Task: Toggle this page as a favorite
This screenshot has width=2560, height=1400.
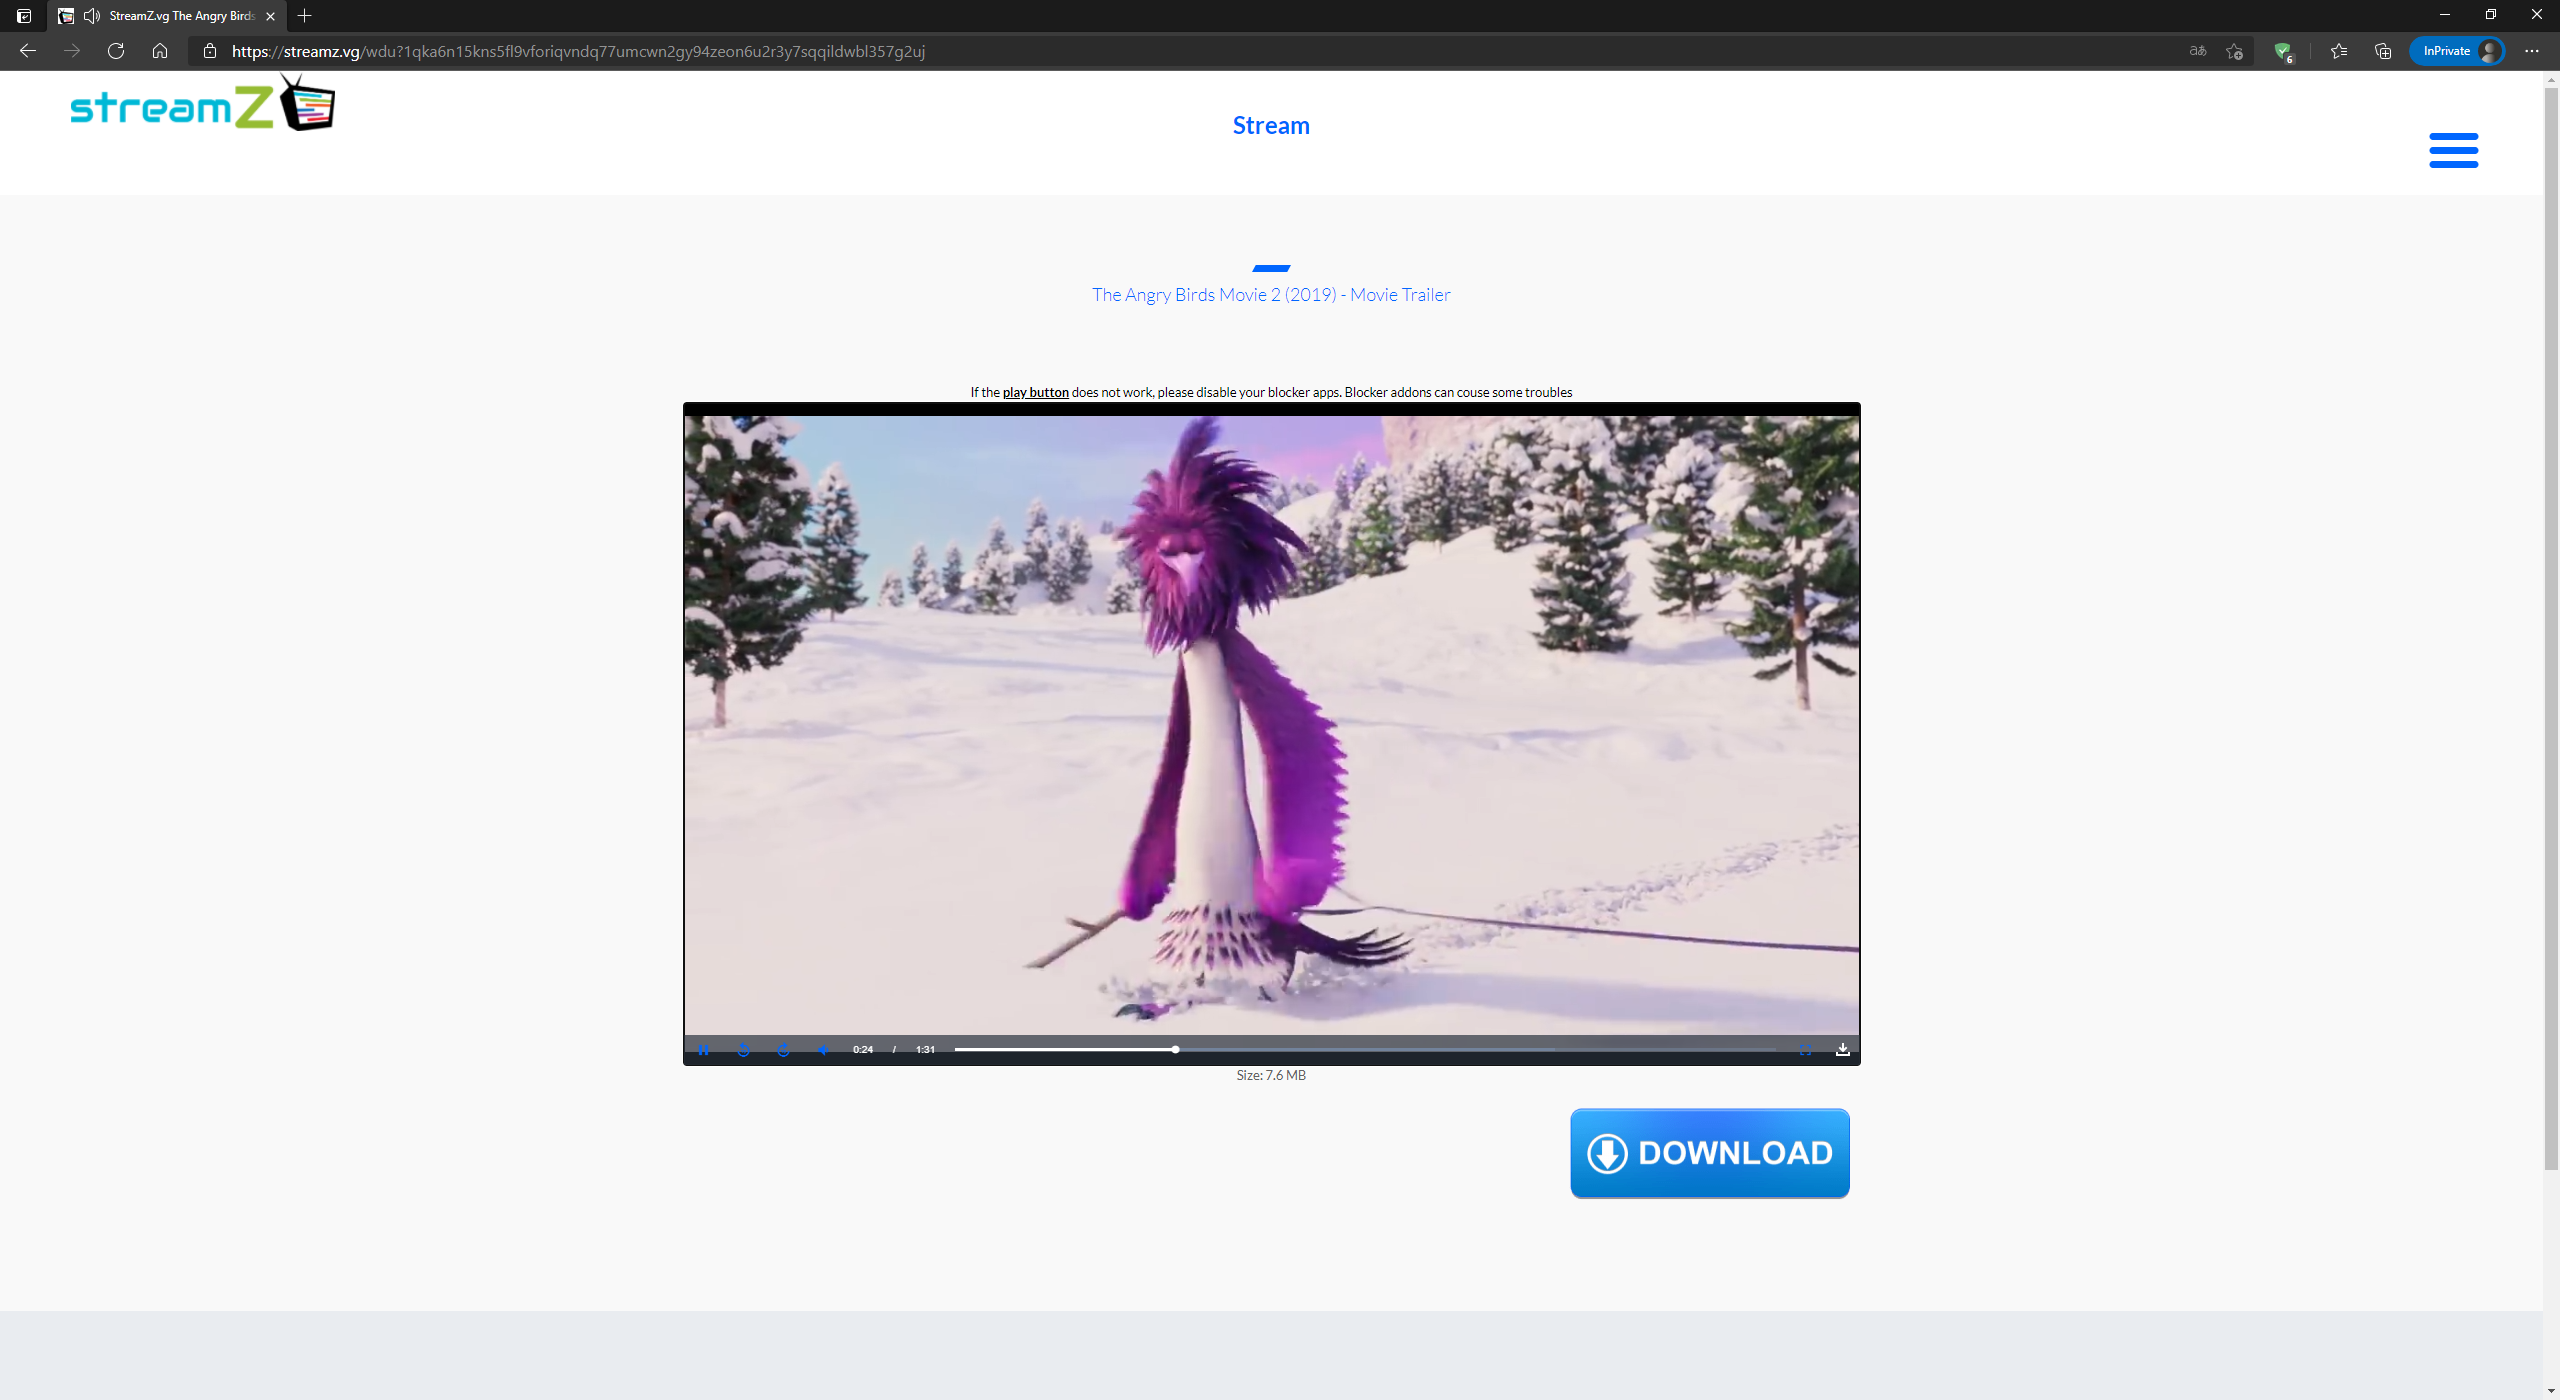Action: [x=2234, y=51]
